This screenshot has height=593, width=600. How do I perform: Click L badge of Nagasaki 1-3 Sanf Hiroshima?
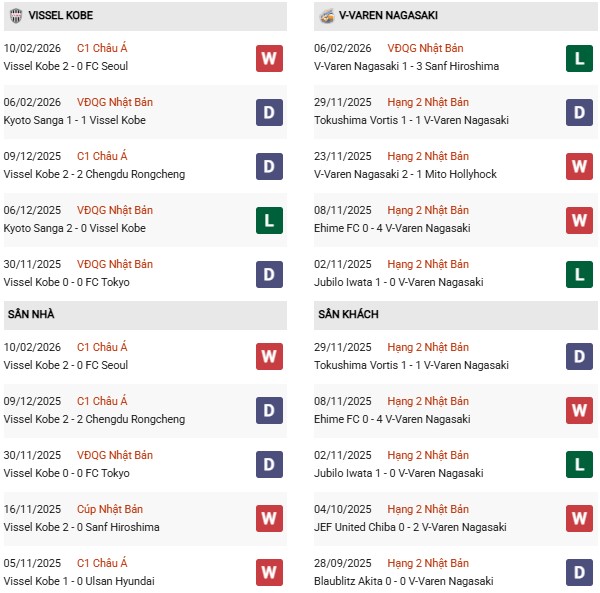pyautogui.click(x=579, y=58)
